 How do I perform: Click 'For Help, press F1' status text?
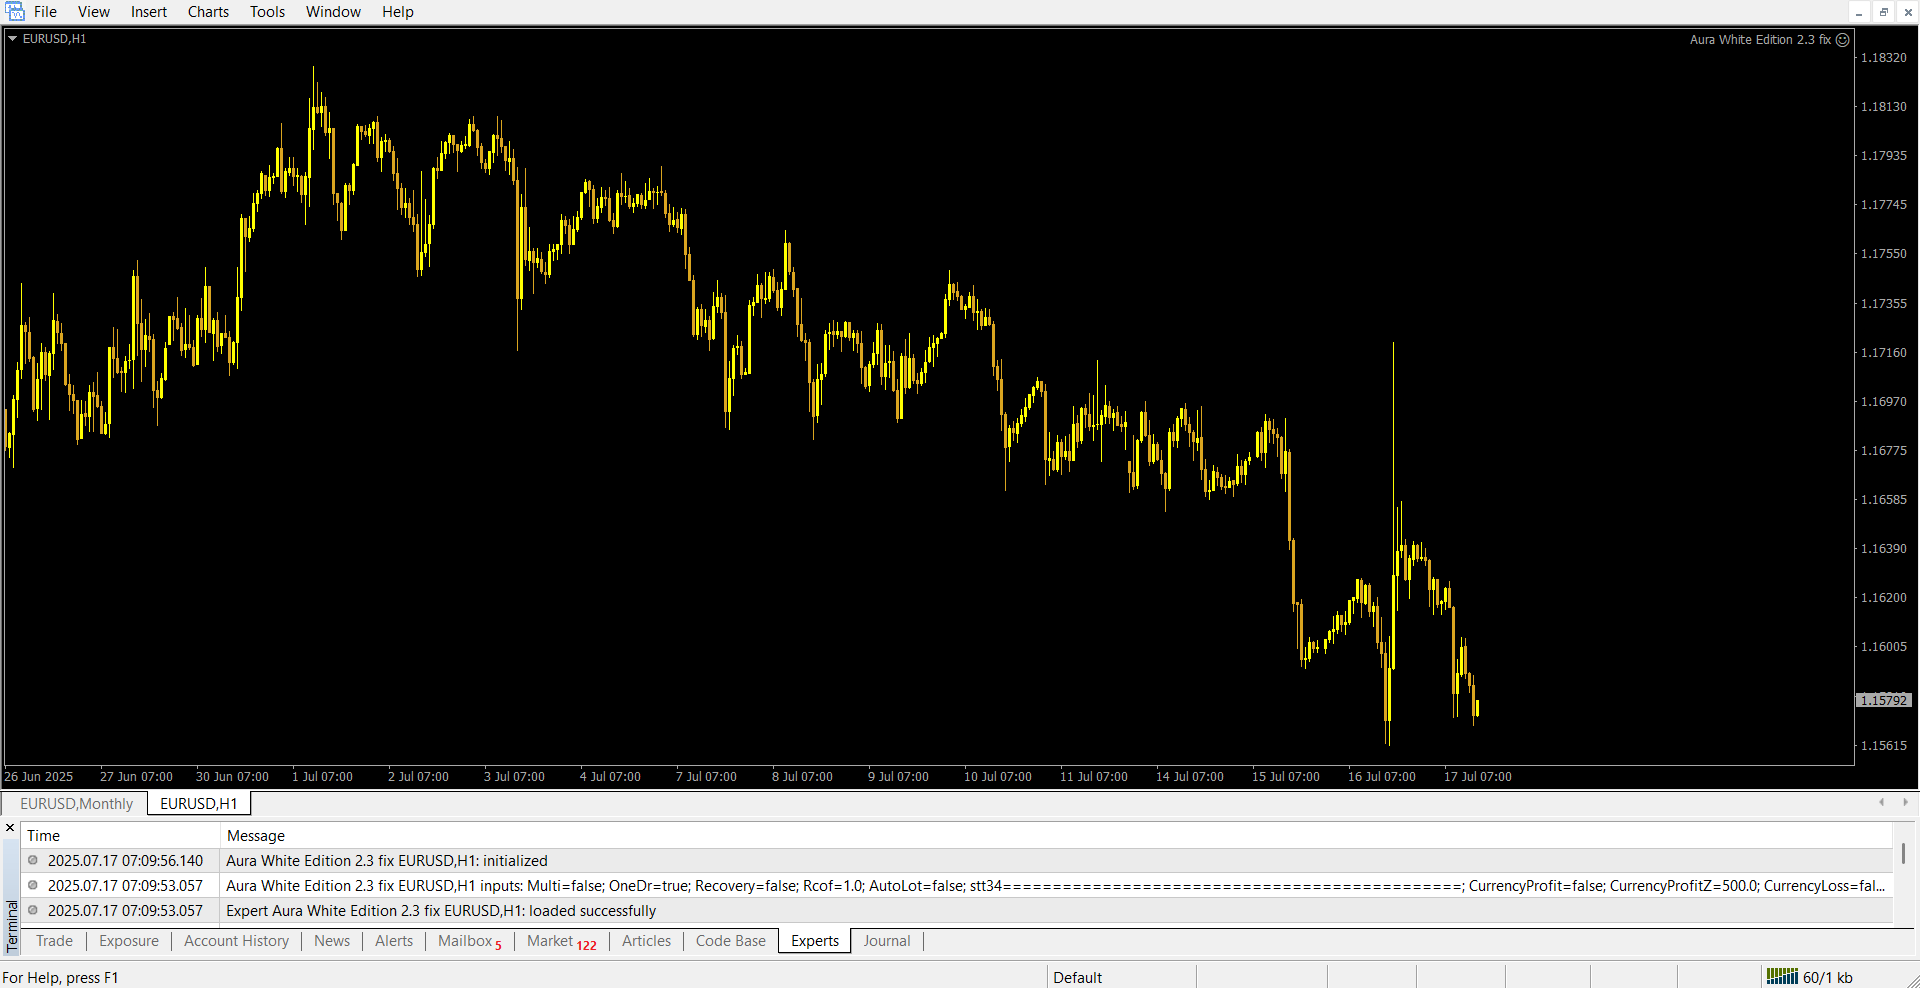60,977
